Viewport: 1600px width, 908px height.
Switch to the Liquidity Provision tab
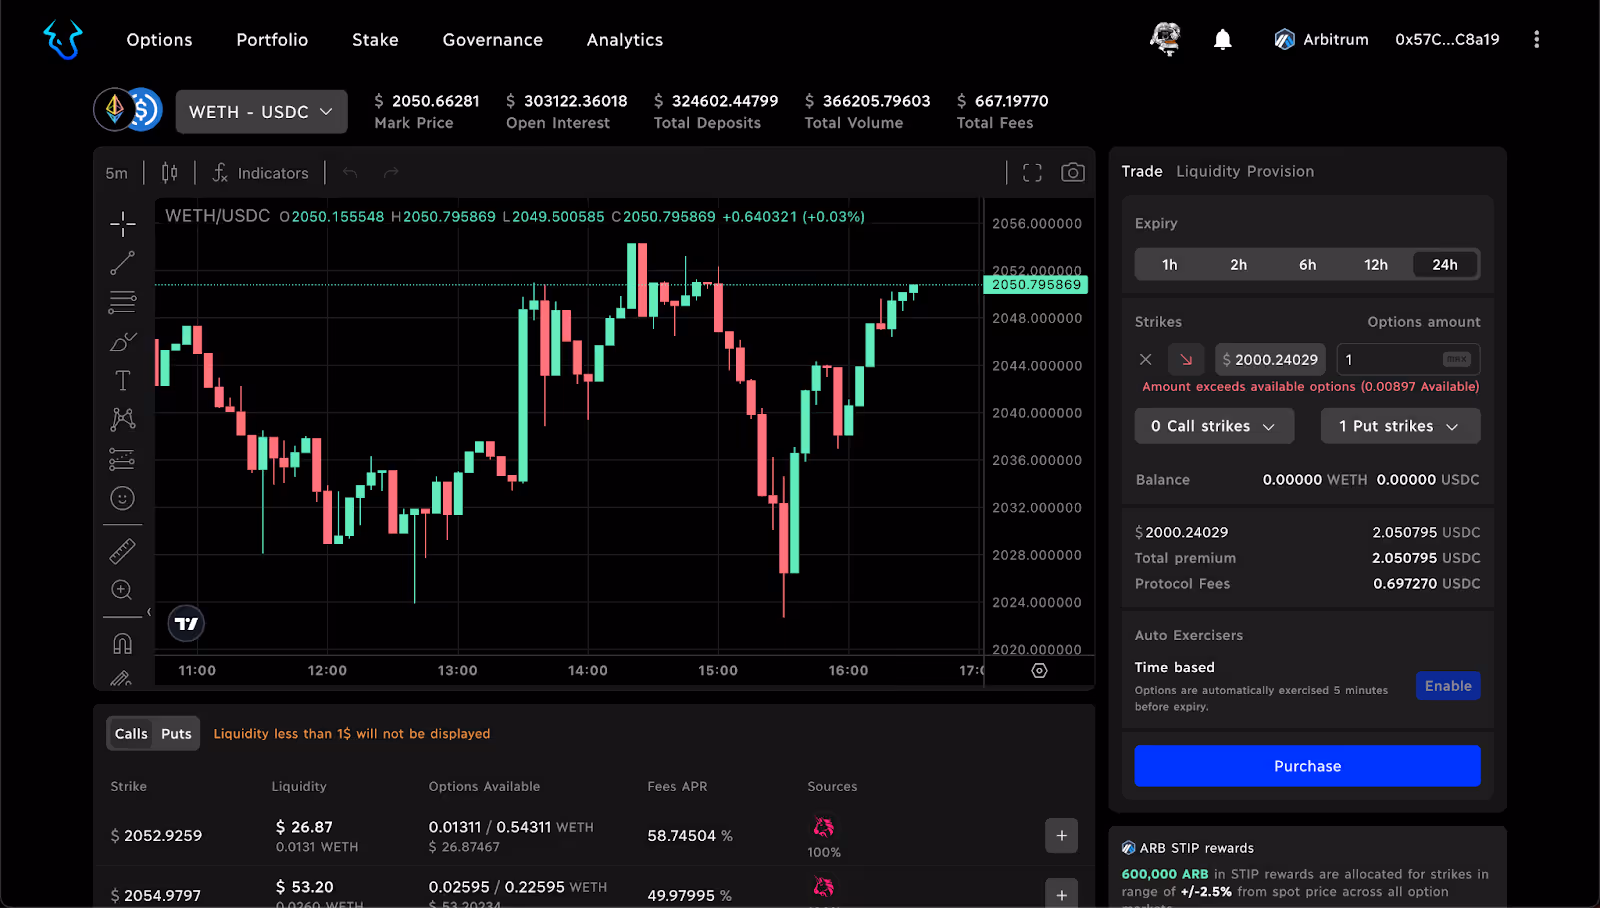pyautogui.click(x=1245, y=171)
